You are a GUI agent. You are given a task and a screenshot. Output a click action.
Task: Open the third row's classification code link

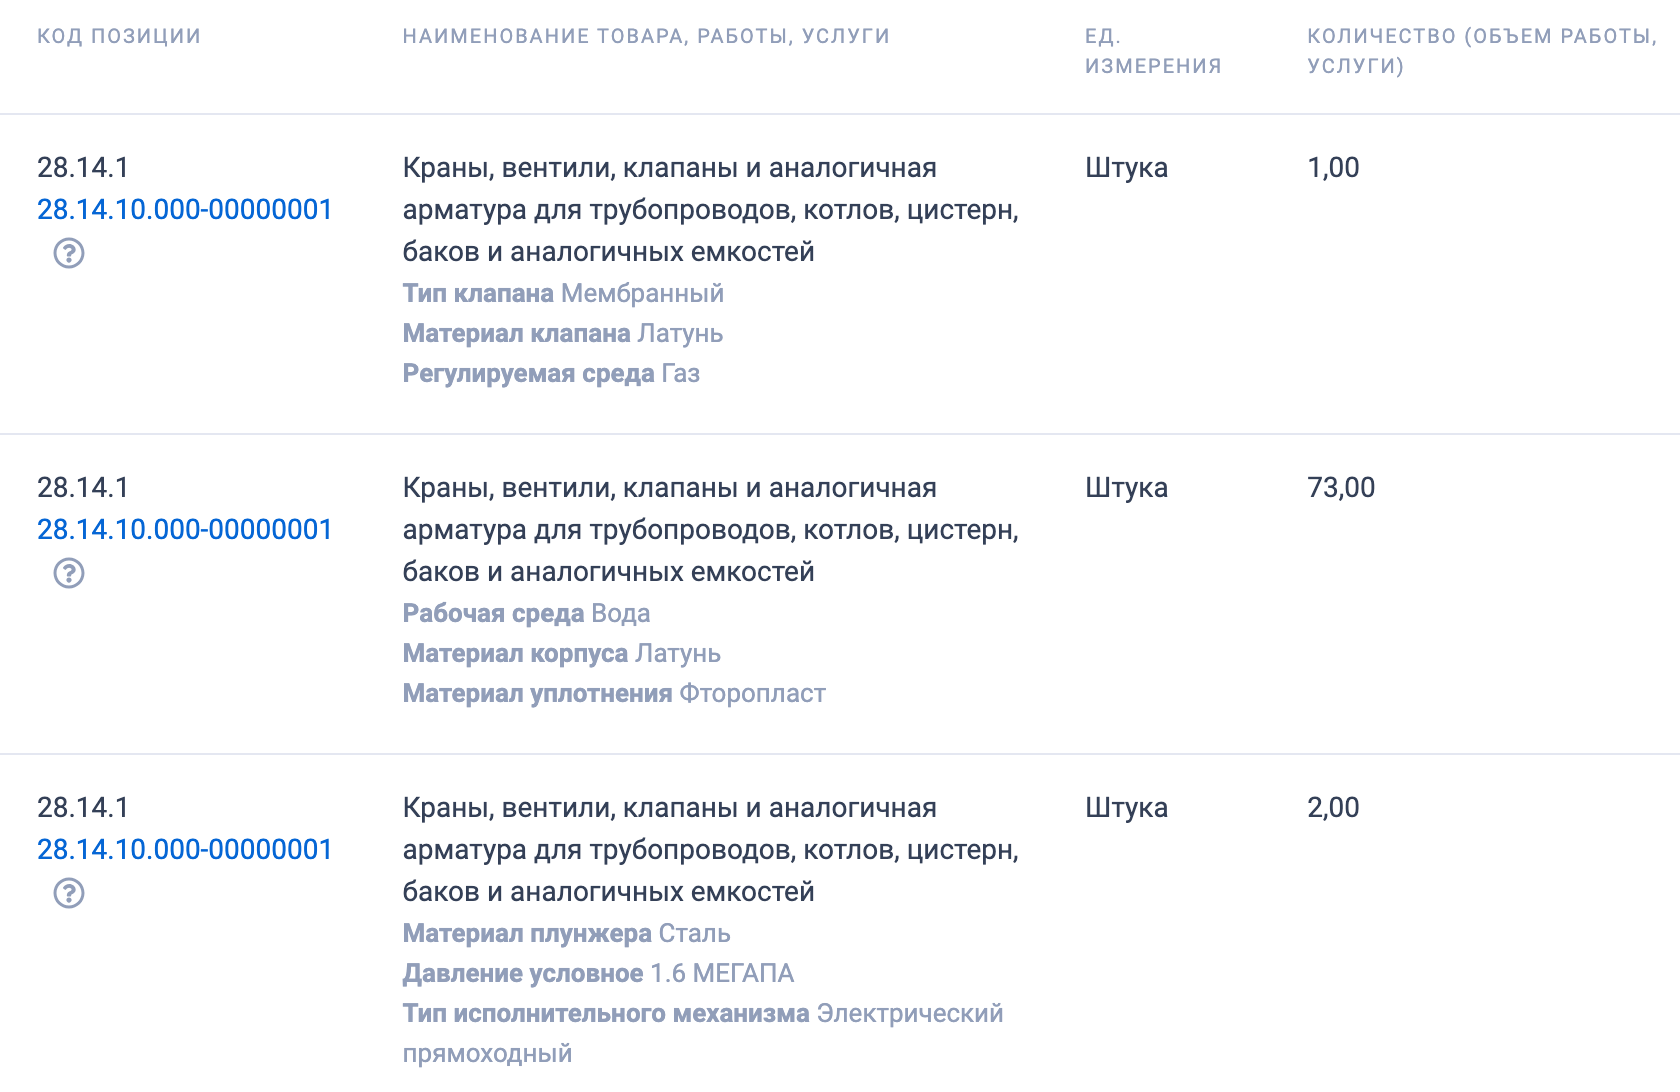[x=184, y=850]
